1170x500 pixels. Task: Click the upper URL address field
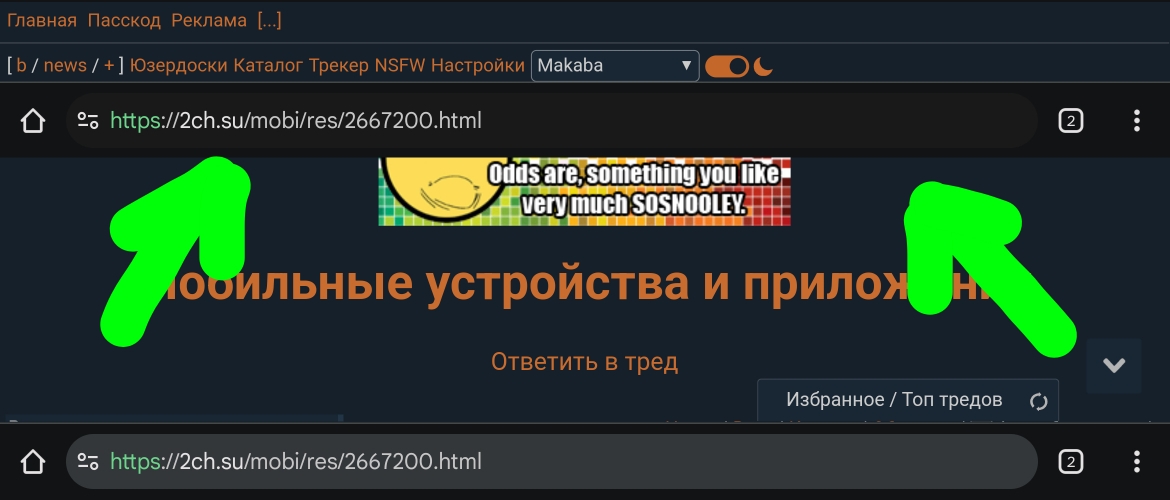(x=551, y=121)
